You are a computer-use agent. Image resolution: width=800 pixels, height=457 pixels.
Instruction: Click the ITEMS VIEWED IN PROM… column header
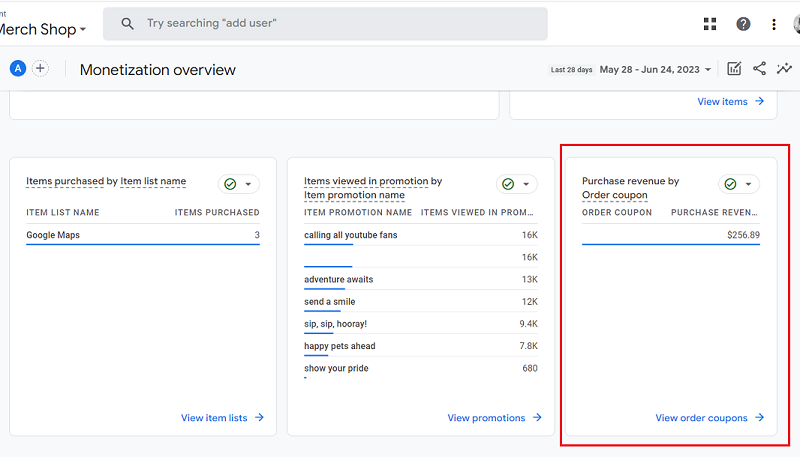point(477,212)
